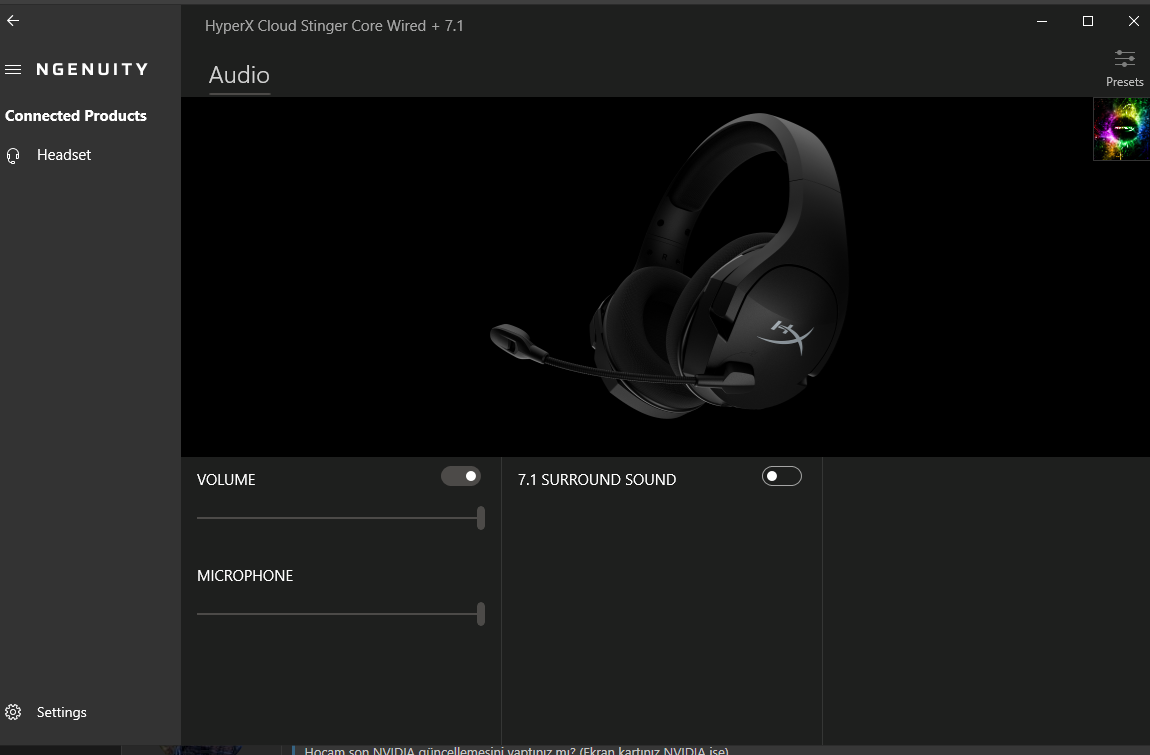Image resolution: width=1150 pixels, height=755 pixels.
Task: Enable 7.1 Surround Sound toggle
Action: 782,476
